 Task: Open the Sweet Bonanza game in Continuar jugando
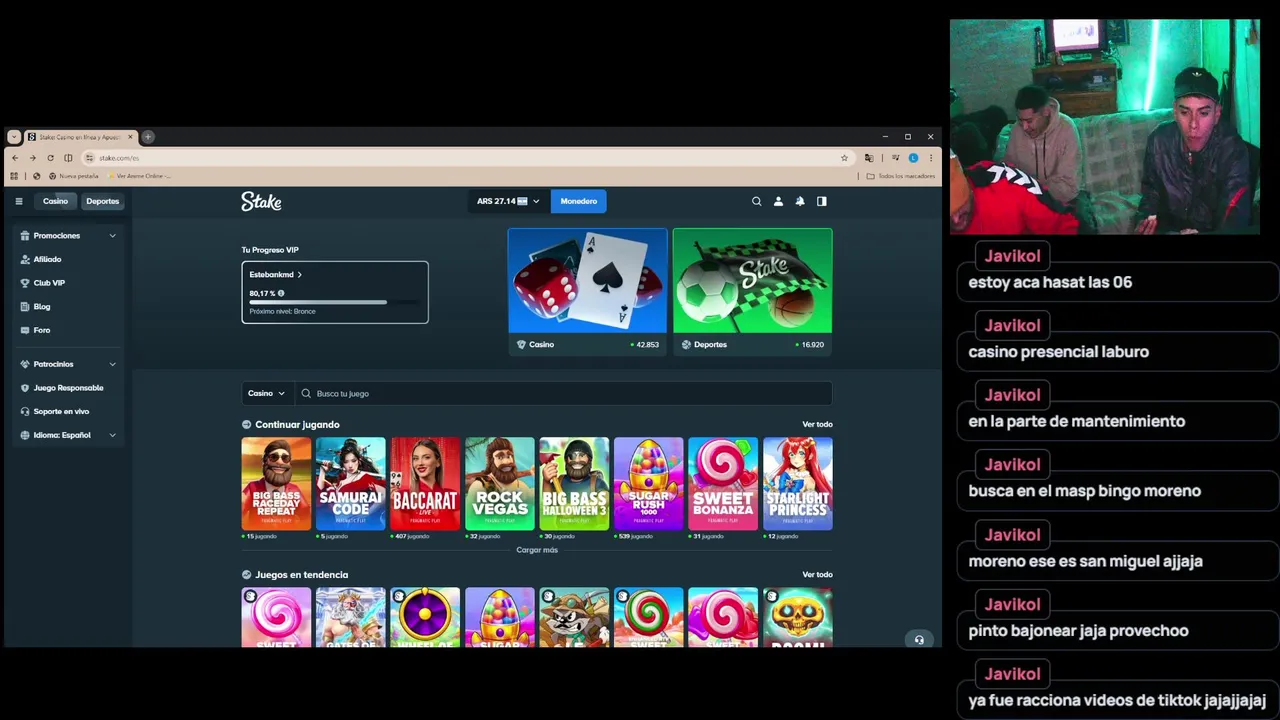tap(723, 483)
